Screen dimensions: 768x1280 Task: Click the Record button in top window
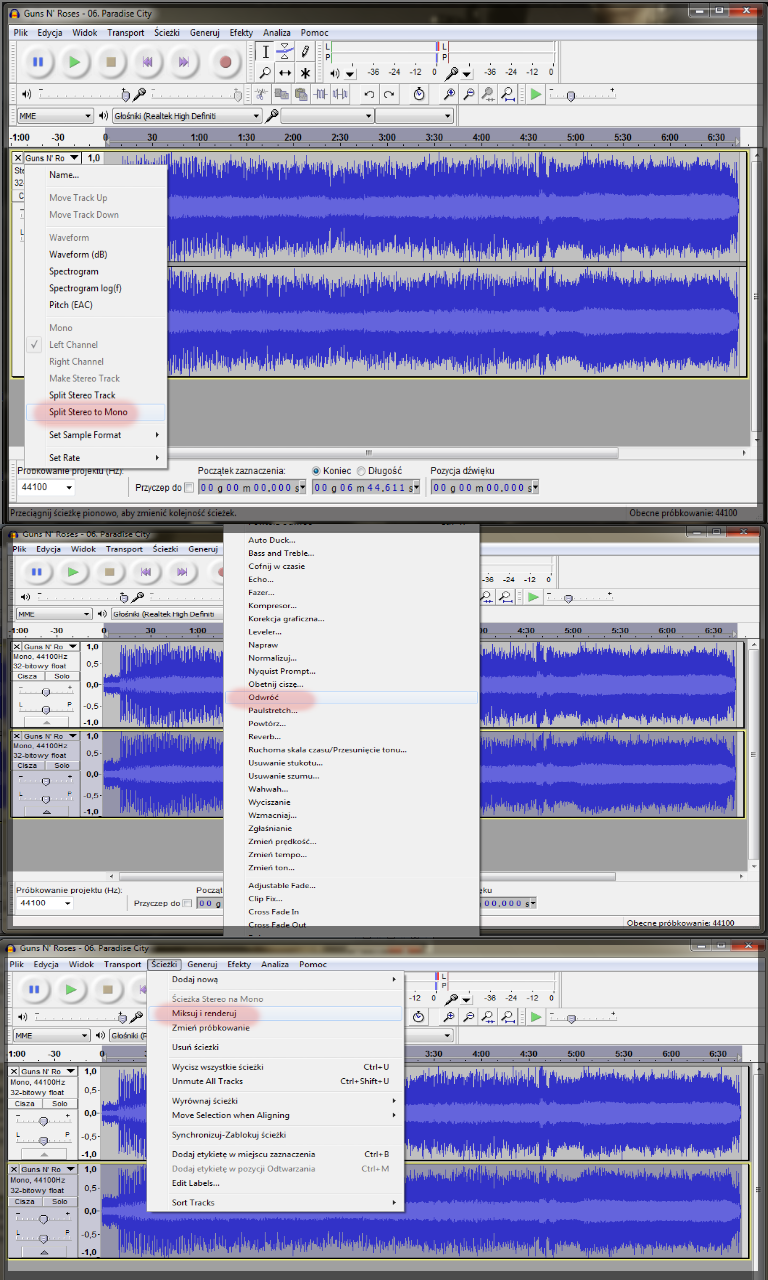(225, 62)
